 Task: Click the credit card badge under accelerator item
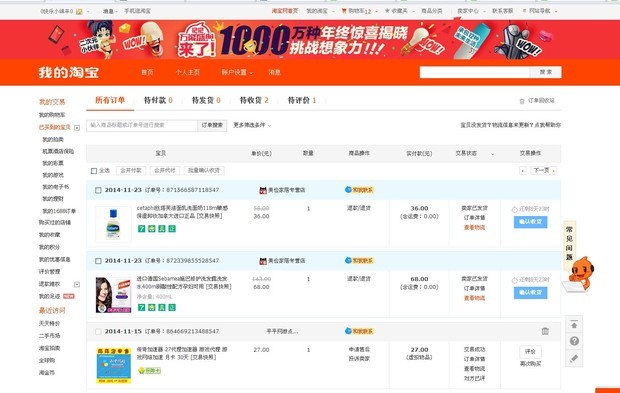(149, 370)
